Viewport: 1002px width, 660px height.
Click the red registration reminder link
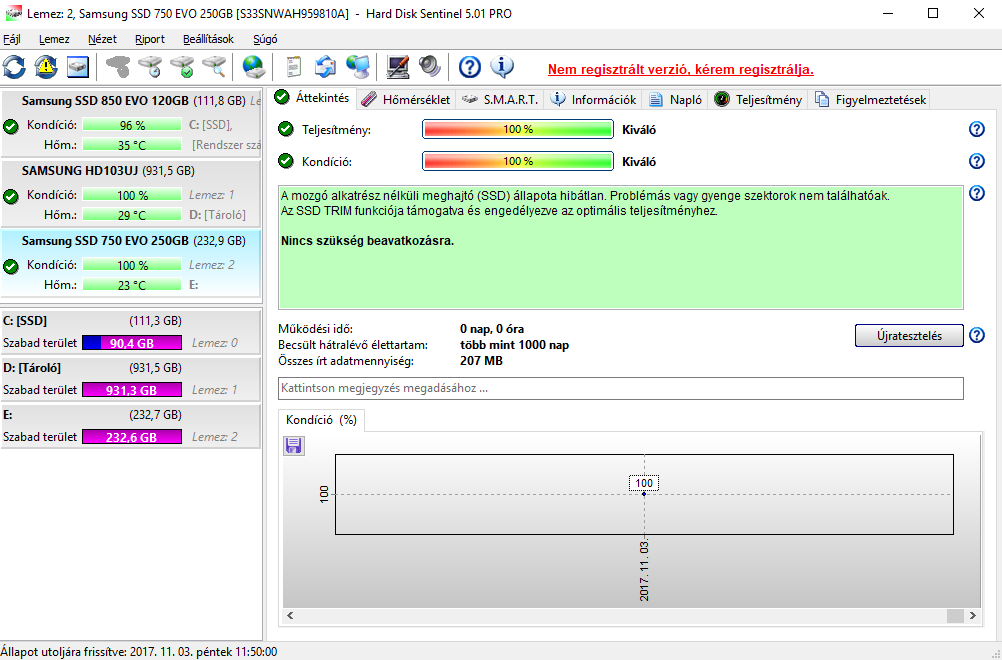pos(681,70)
